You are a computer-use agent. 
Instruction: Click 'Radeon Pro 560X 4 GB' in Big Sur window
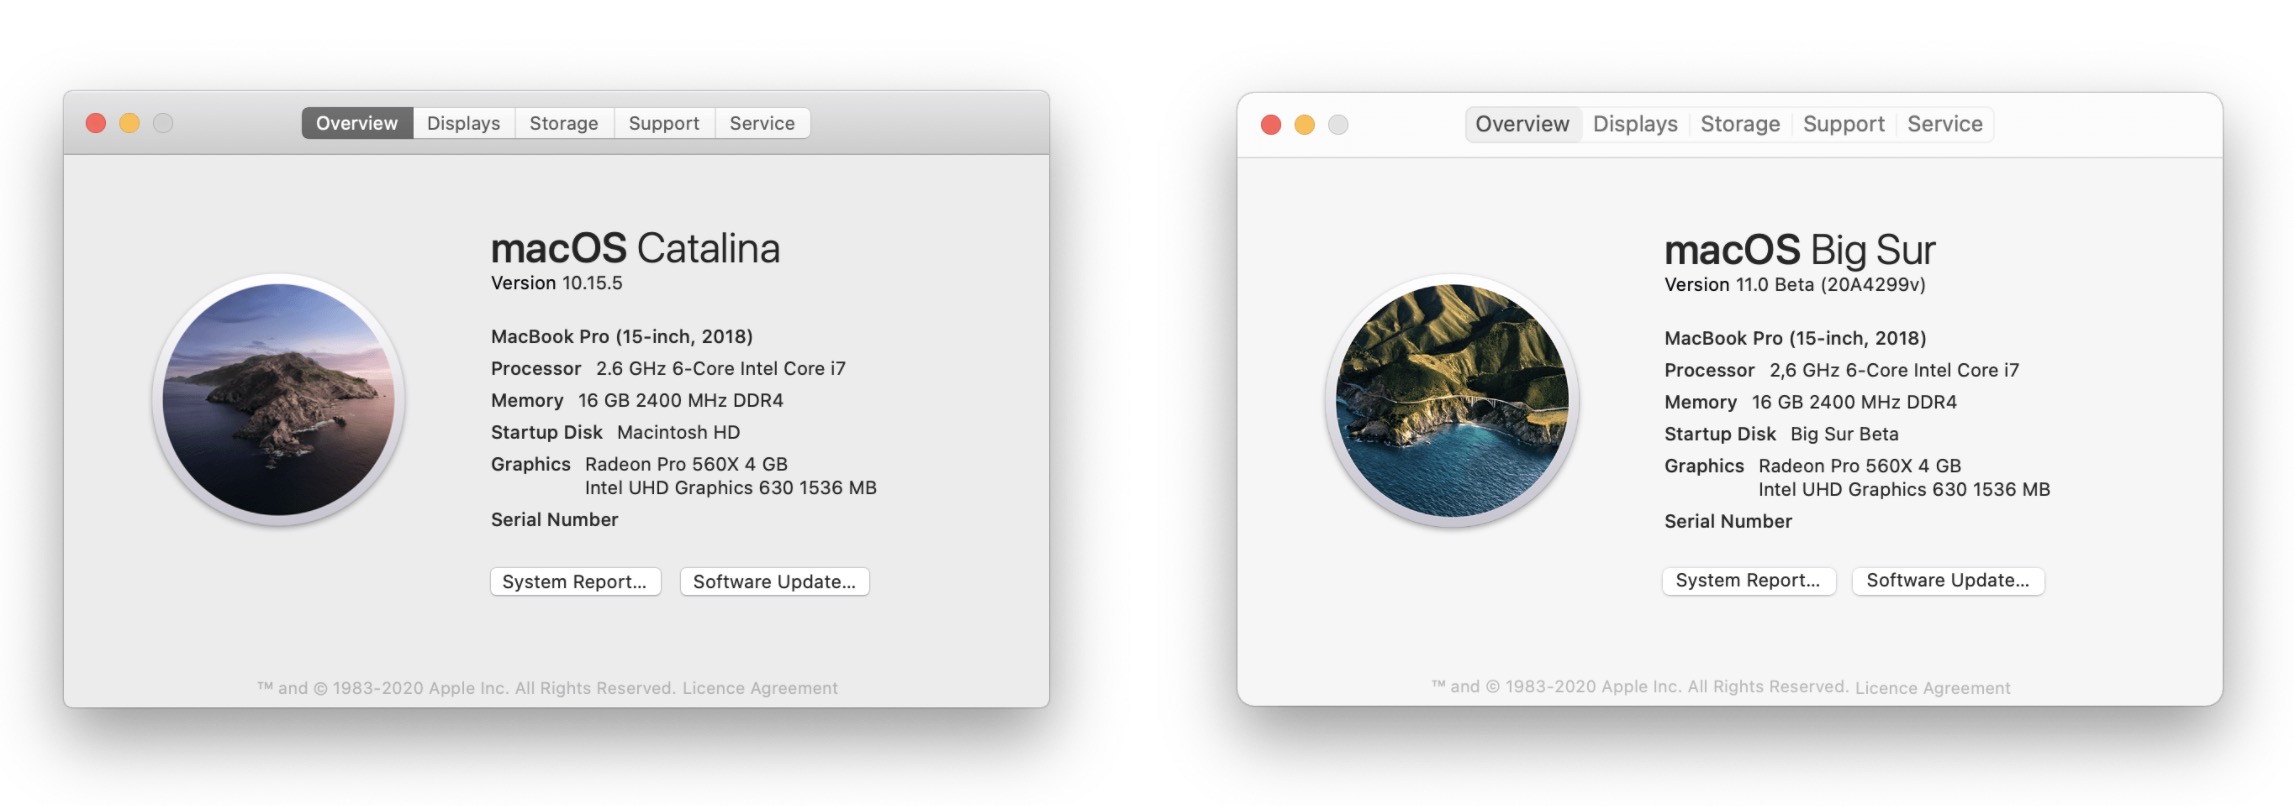click(x=1860, y=466)
